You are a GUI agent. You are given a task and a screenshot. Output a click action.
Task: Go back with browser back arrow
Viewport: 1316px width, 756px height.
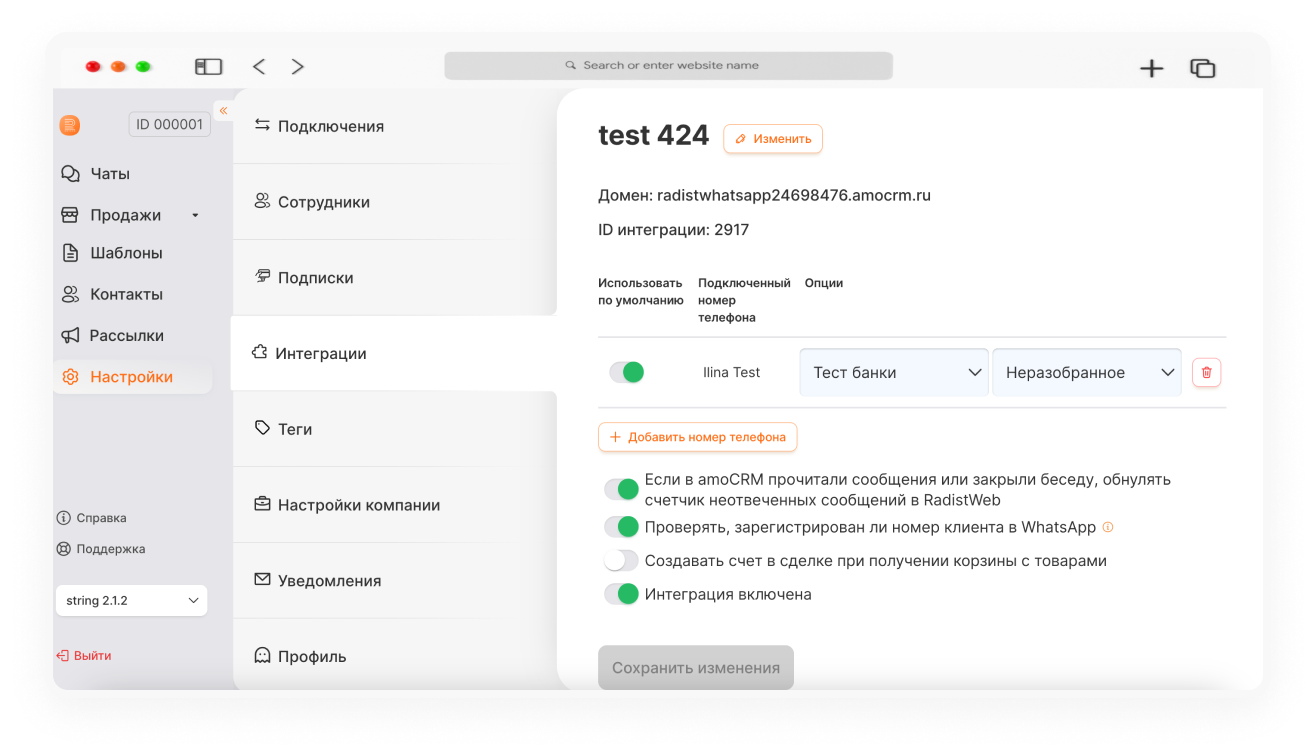[x=259, y=67]
